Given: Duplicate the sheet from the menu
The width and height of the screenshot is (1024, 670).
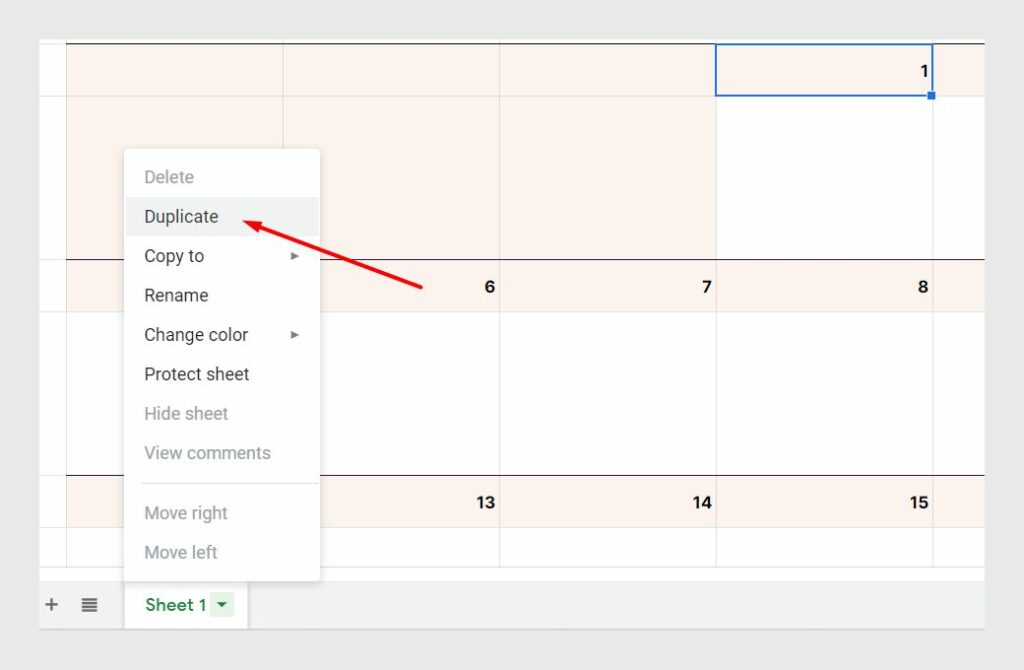Looking at the screenshot, I should pyautogui.click(x=181, y=216).
